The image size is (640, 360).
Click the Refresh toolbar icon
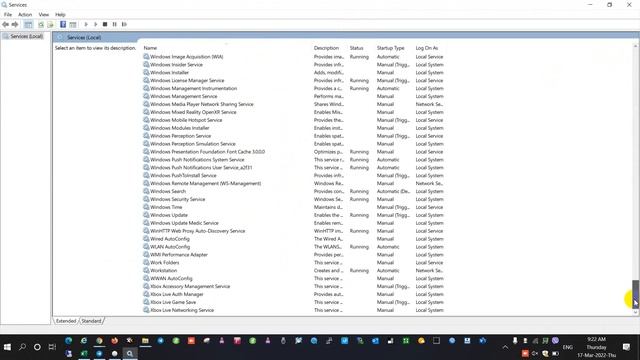click(x=41, y=24)
